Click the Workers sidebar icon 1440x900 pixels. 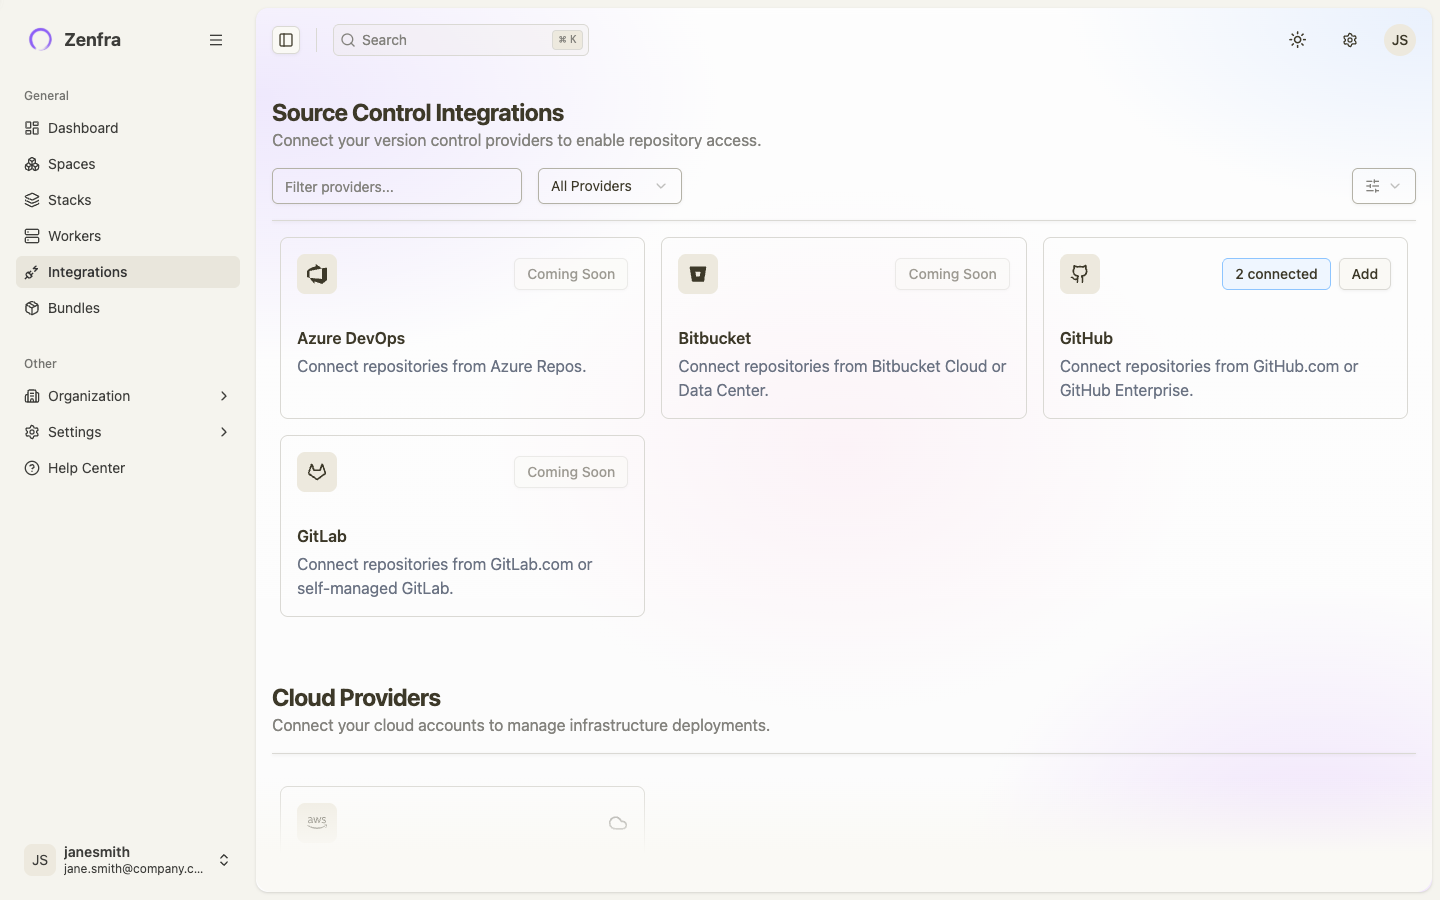tap(30, 235)
